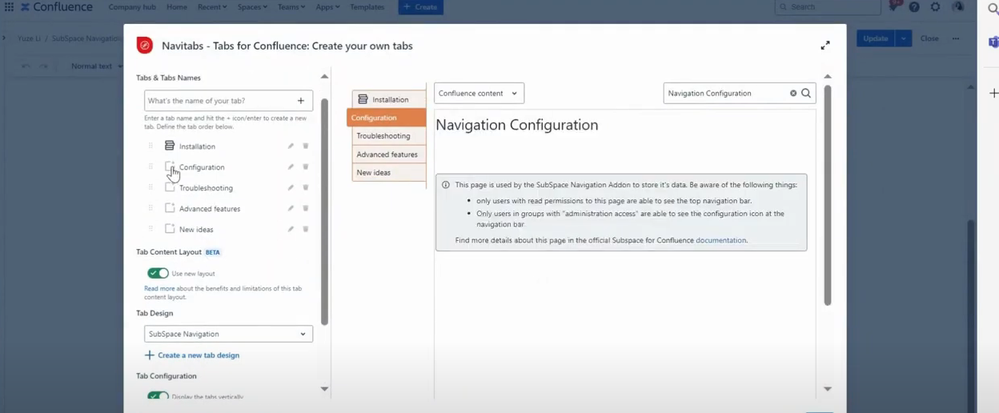Open Confluence settings gear

point(935,7)
